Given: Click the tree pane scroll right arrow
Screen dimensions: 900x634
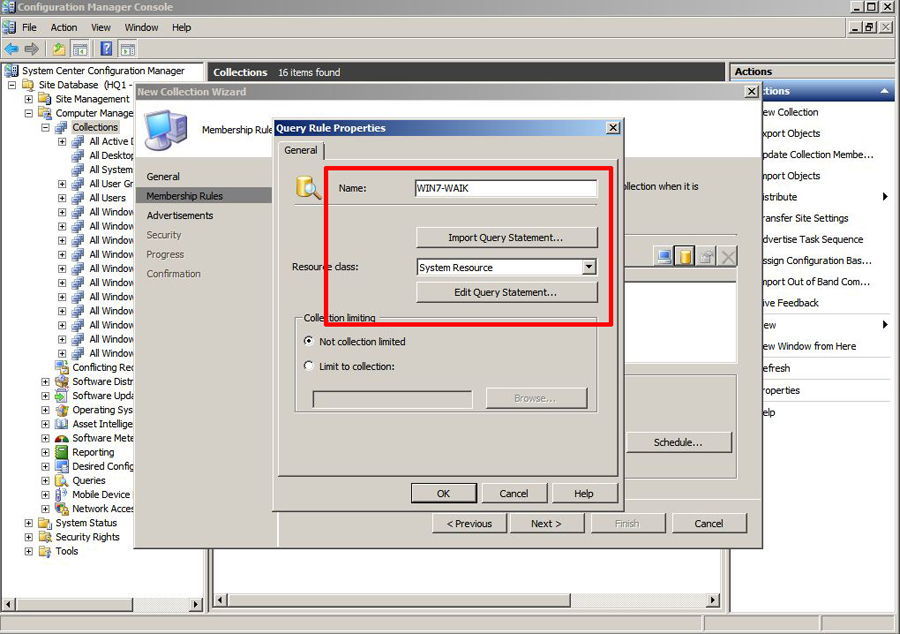Looking at the screenshot, I should pos(196,604).
